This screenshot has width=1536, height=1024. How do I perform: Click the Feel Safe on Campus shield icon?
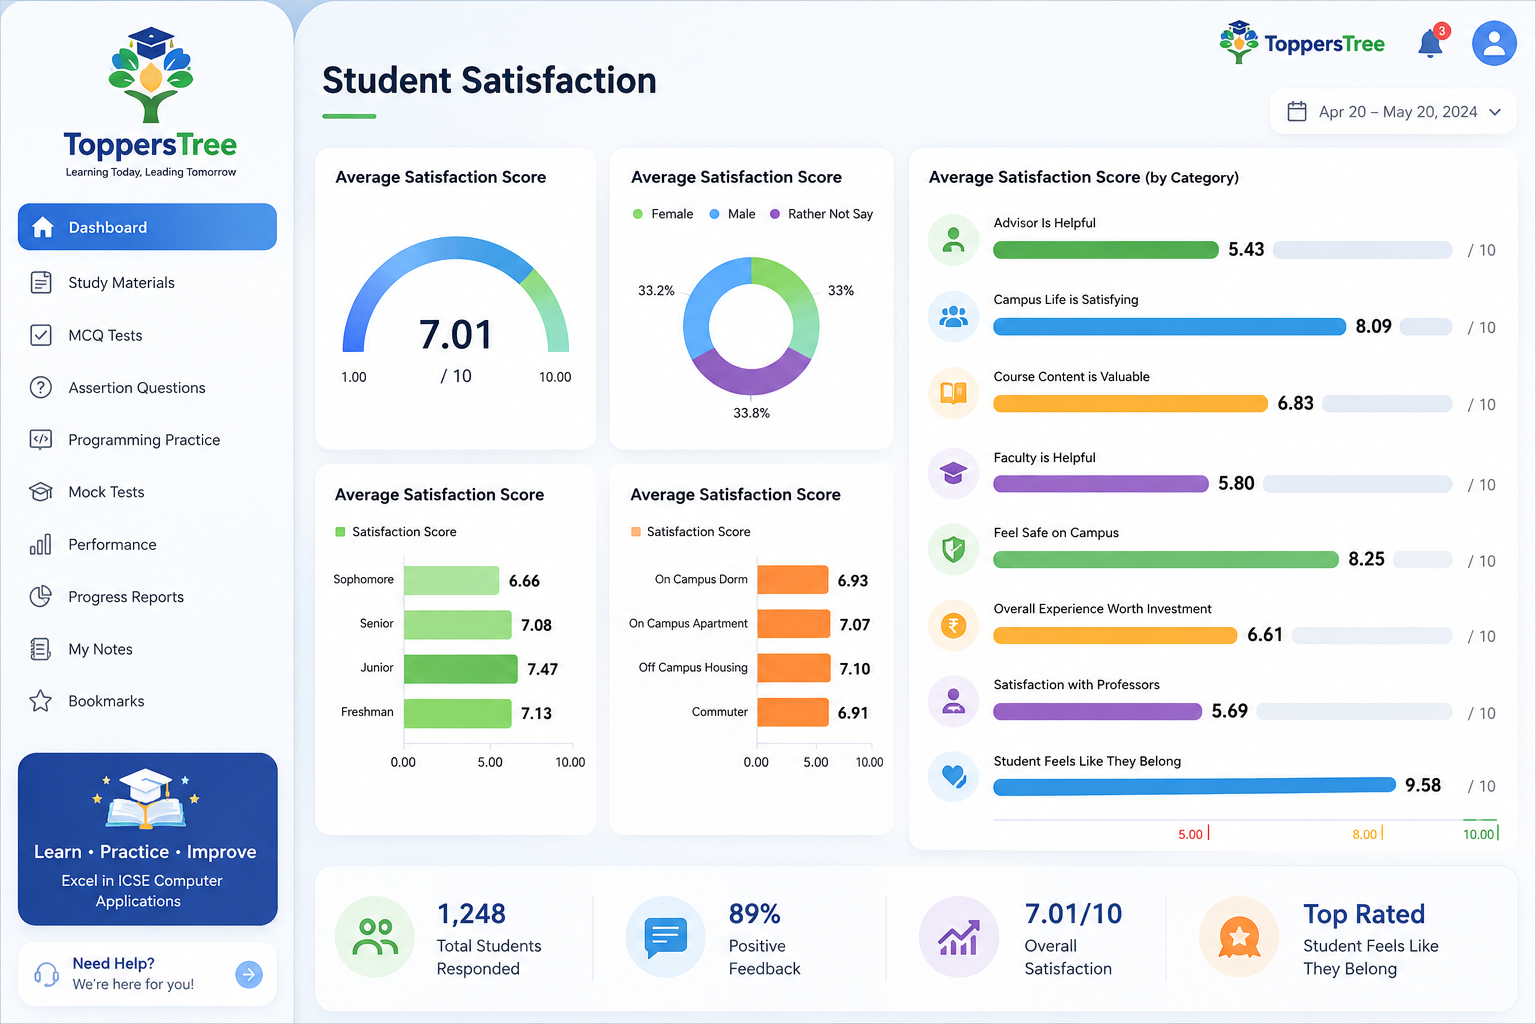(x=954, y=549)
